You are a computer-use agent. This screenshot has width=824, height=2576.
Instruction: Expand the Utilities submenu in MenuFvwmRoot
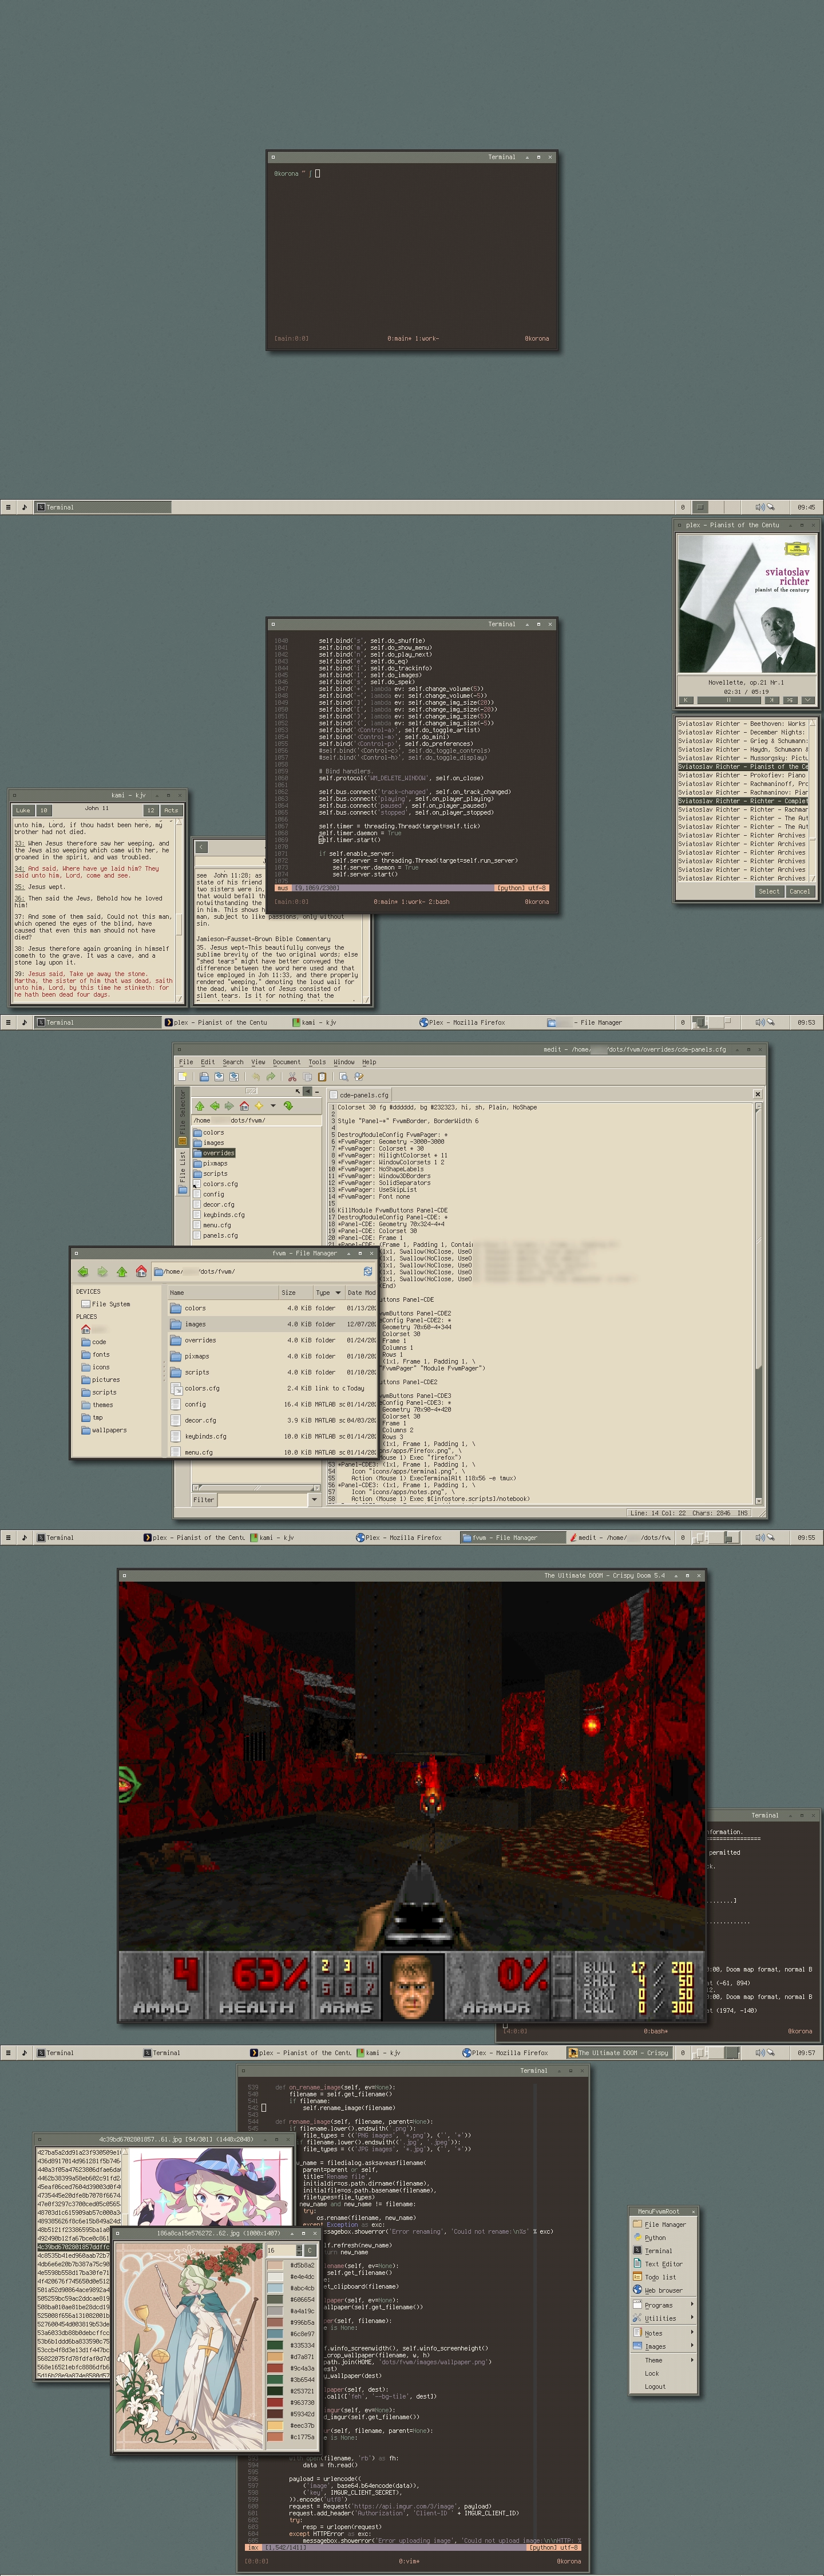[x=663, y=2318]
